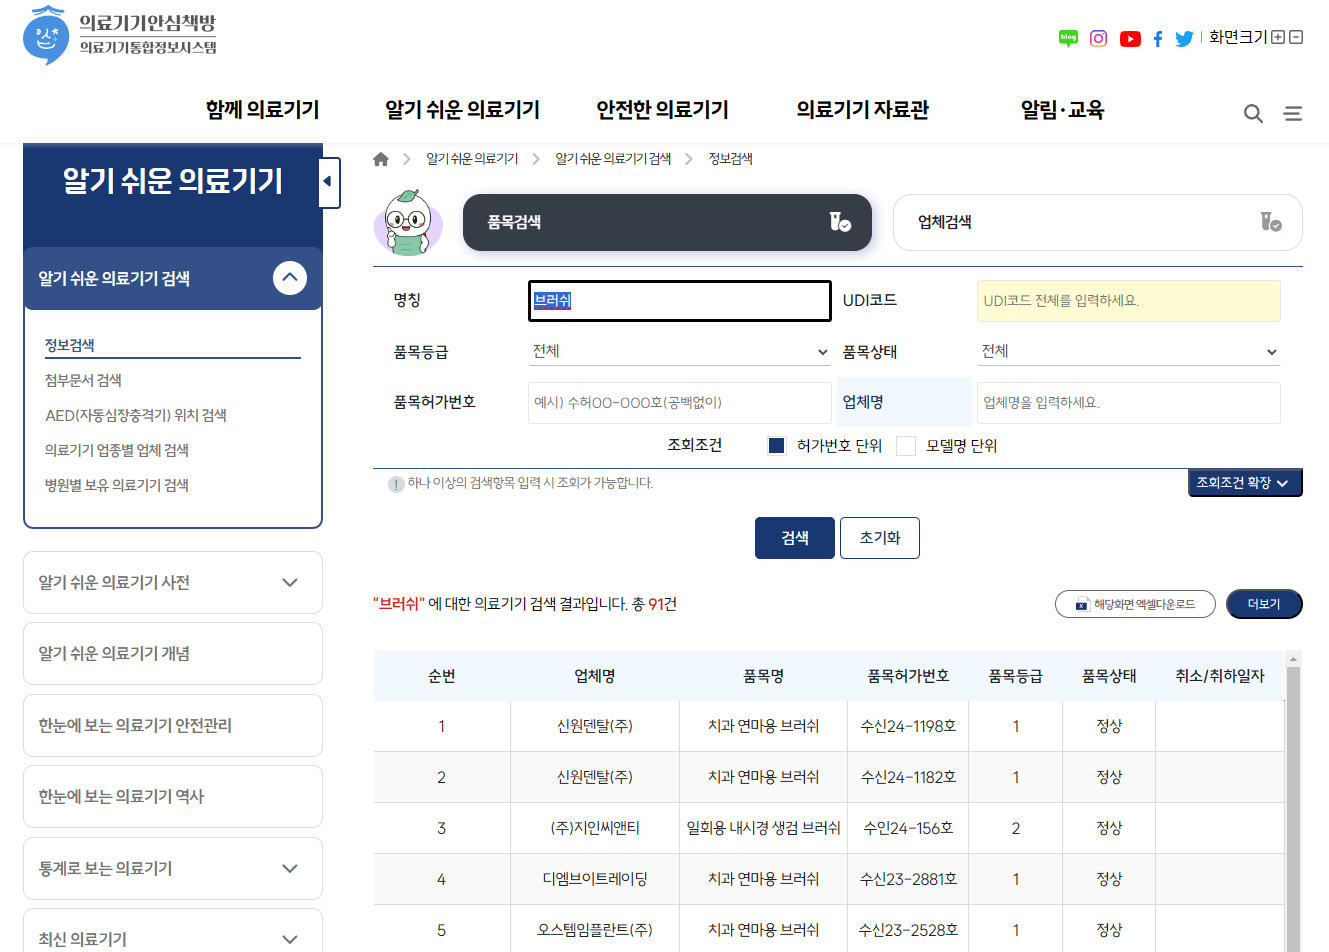
Task: Click the 더보기 button
Action: [1264, 604]
